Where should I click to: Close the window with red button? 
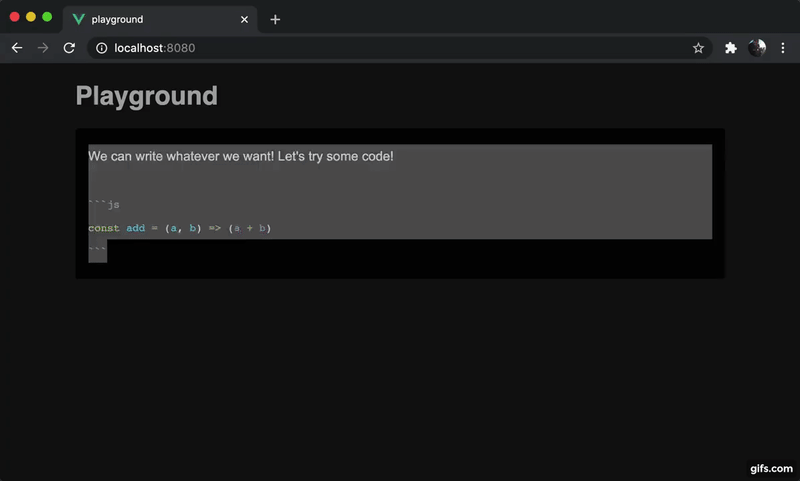pos(15,17)
